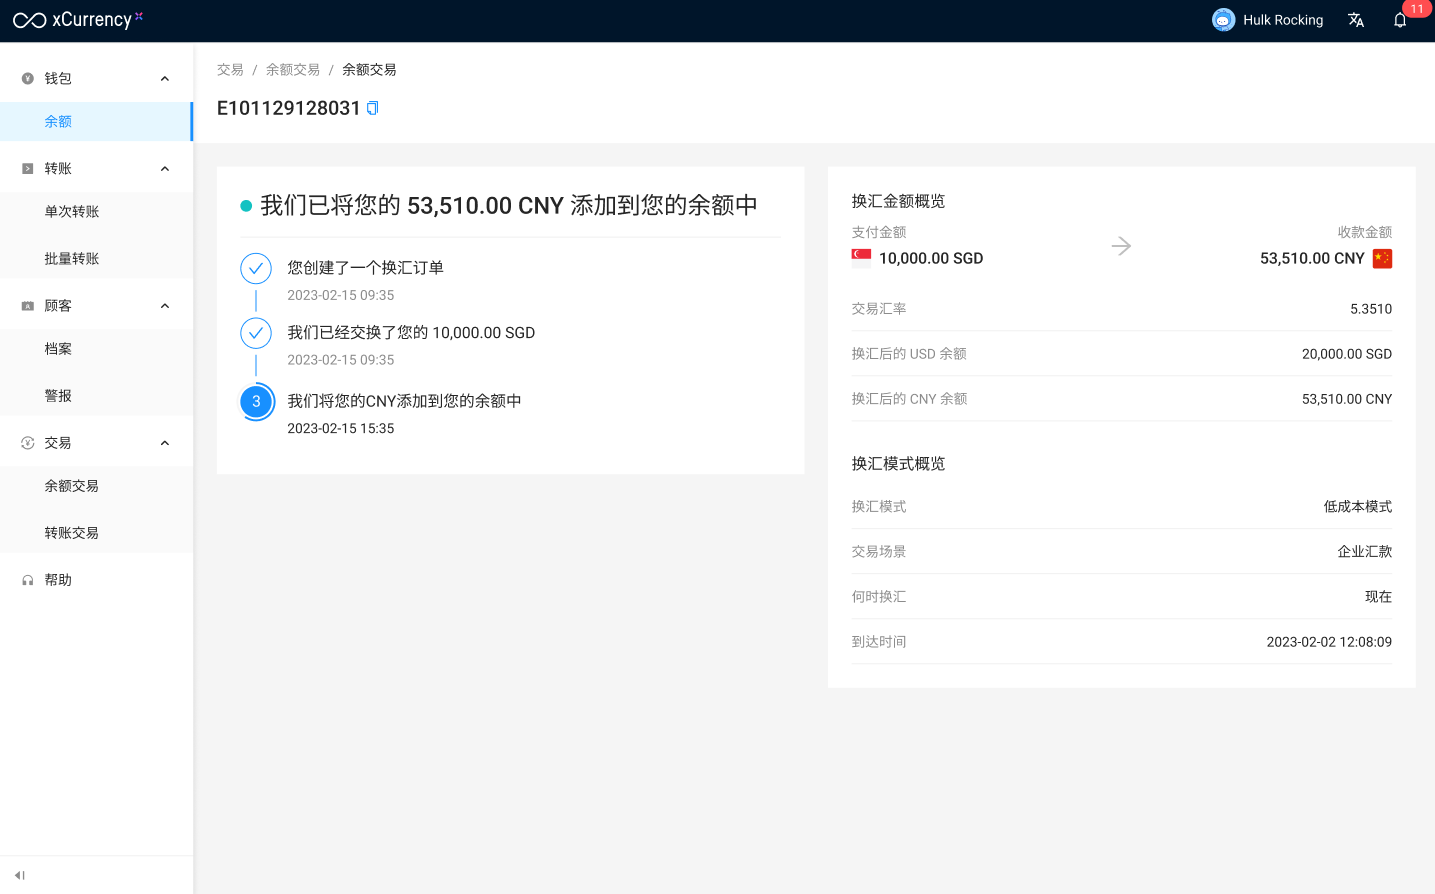Select 余额 in the sidebar
This screenshot has width=1435, height=894.
(x=96, y=122)
